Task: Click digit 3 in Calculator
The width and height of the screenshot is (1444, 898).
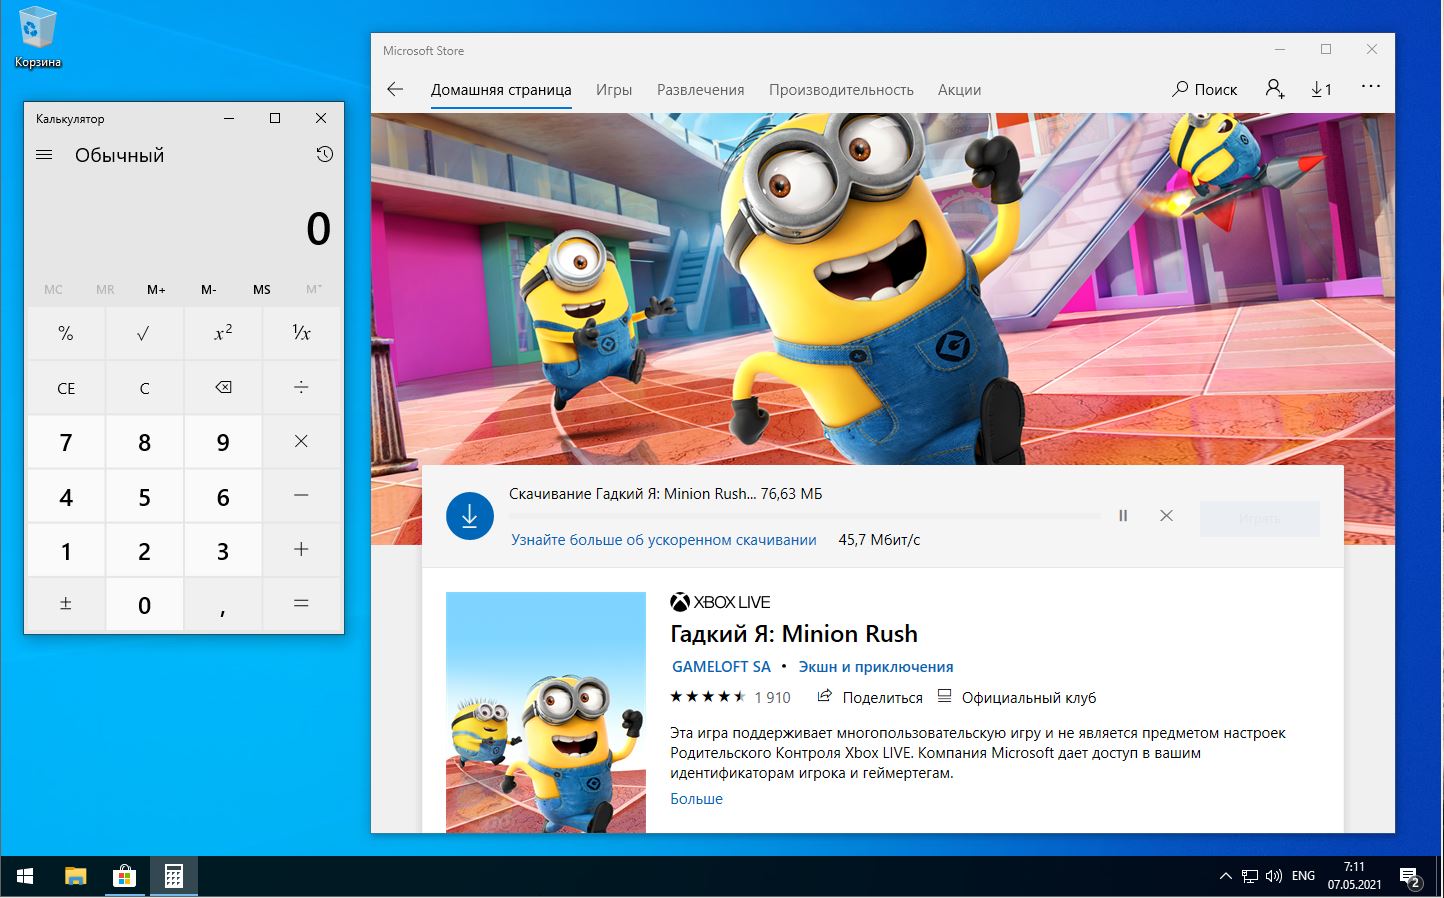Action: (x=223, y=550)
